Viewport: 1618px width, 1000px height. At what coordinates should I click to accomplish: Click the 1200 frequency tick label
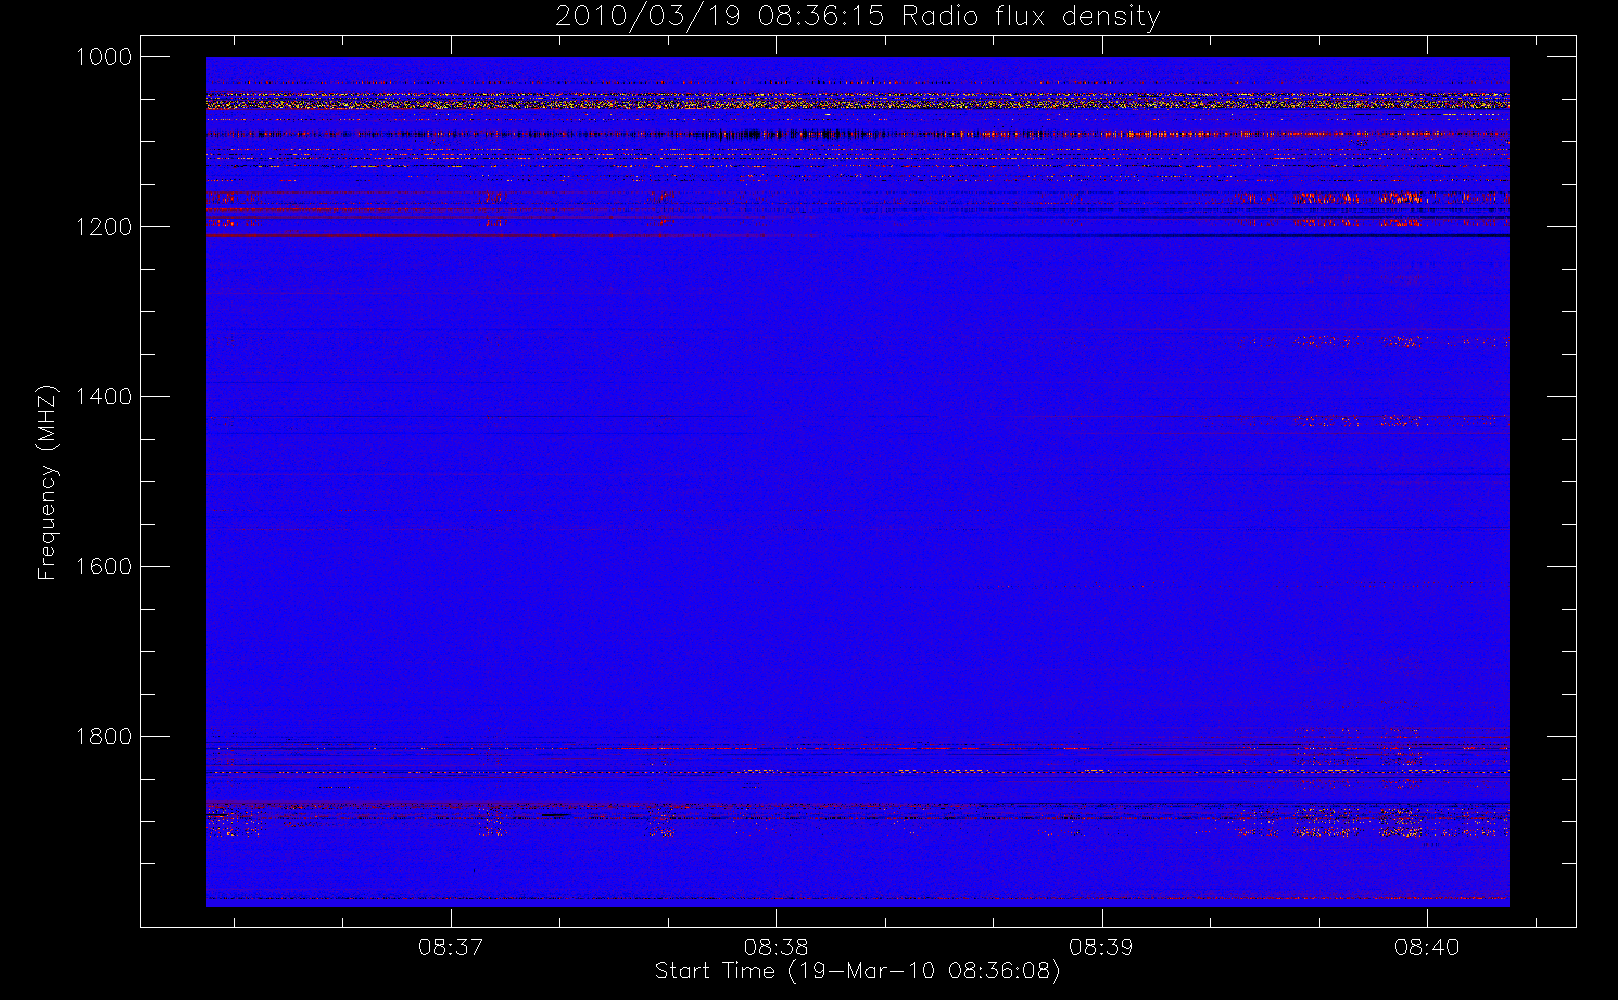(104, 227)
